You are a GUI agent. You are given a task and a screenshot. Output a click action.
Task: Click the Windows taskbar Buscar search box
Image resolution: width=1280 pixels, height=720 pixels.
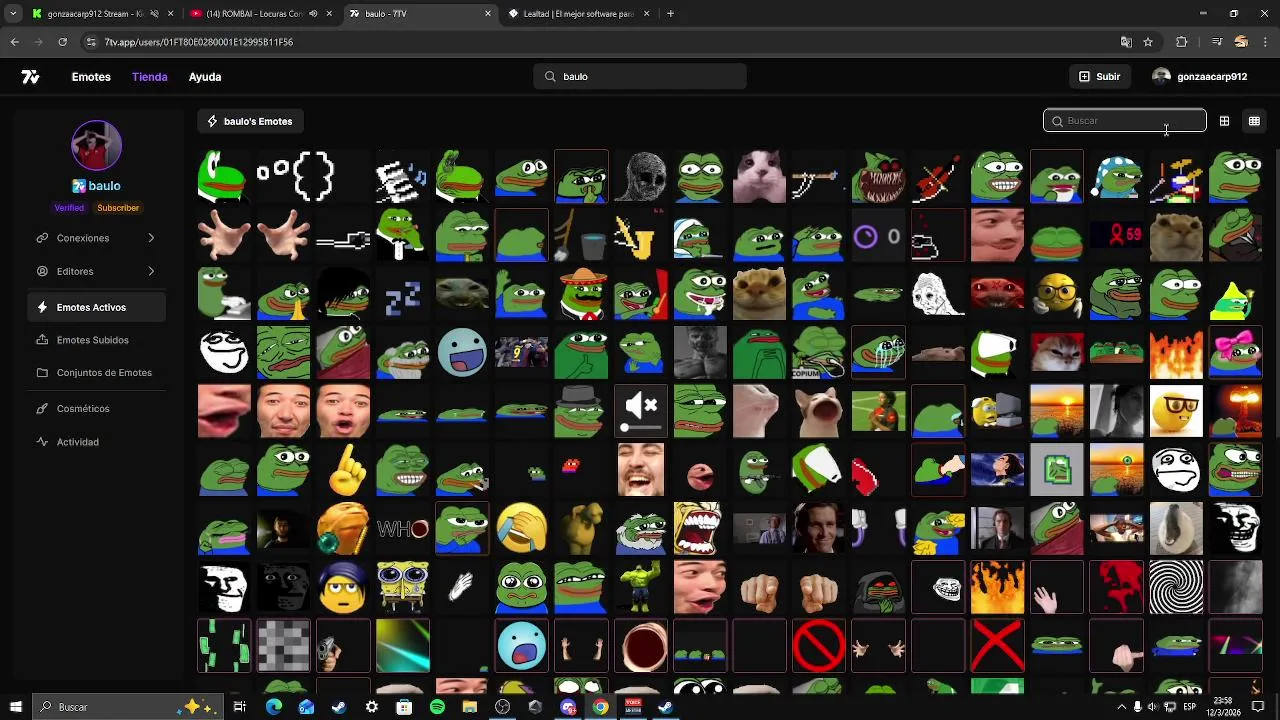tap(128, 707)
